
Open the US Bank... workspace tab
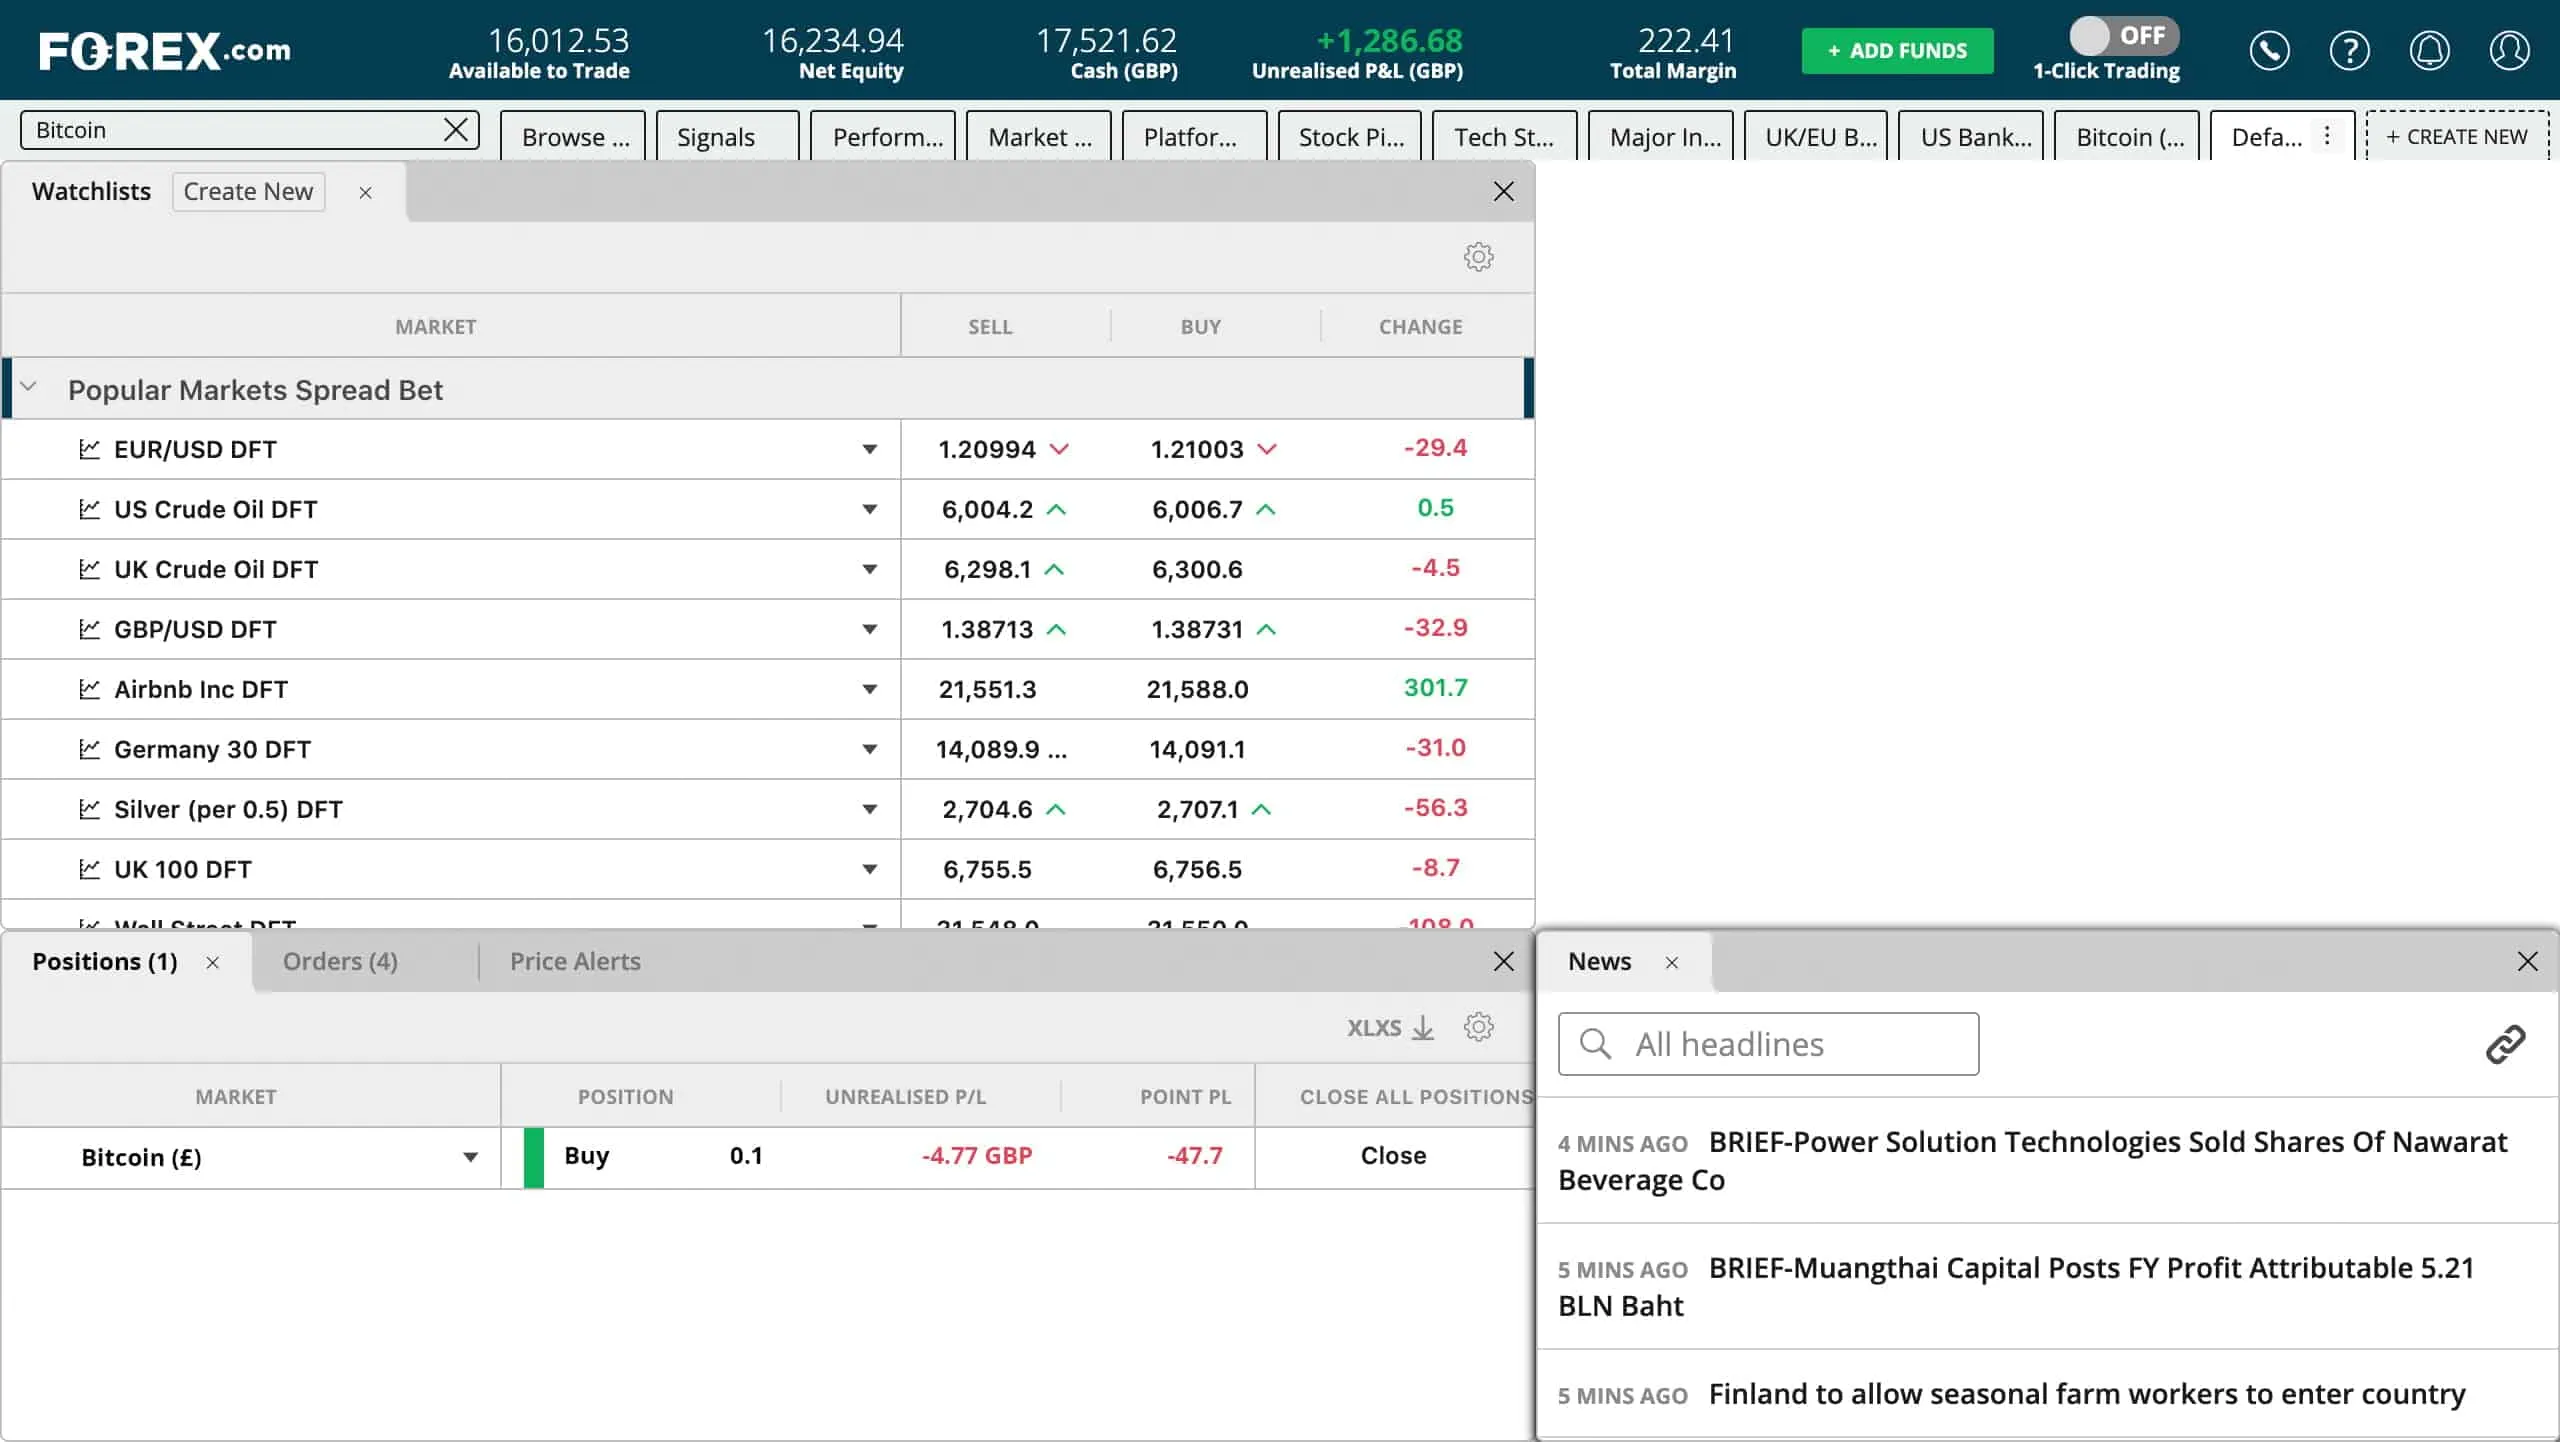point(1972,136)
